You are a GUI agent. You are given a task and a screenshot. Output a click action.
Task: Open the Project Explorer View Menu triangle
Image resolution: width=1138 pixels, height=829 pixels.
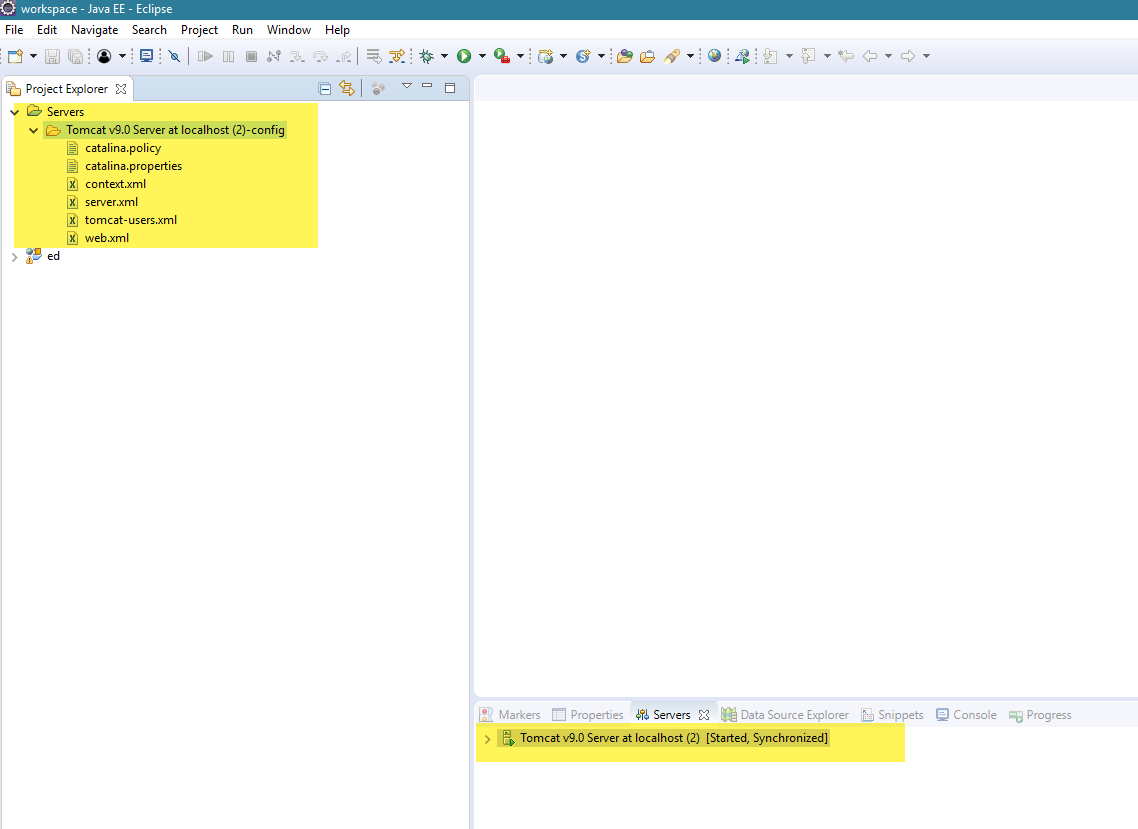(x=406, y=86)
